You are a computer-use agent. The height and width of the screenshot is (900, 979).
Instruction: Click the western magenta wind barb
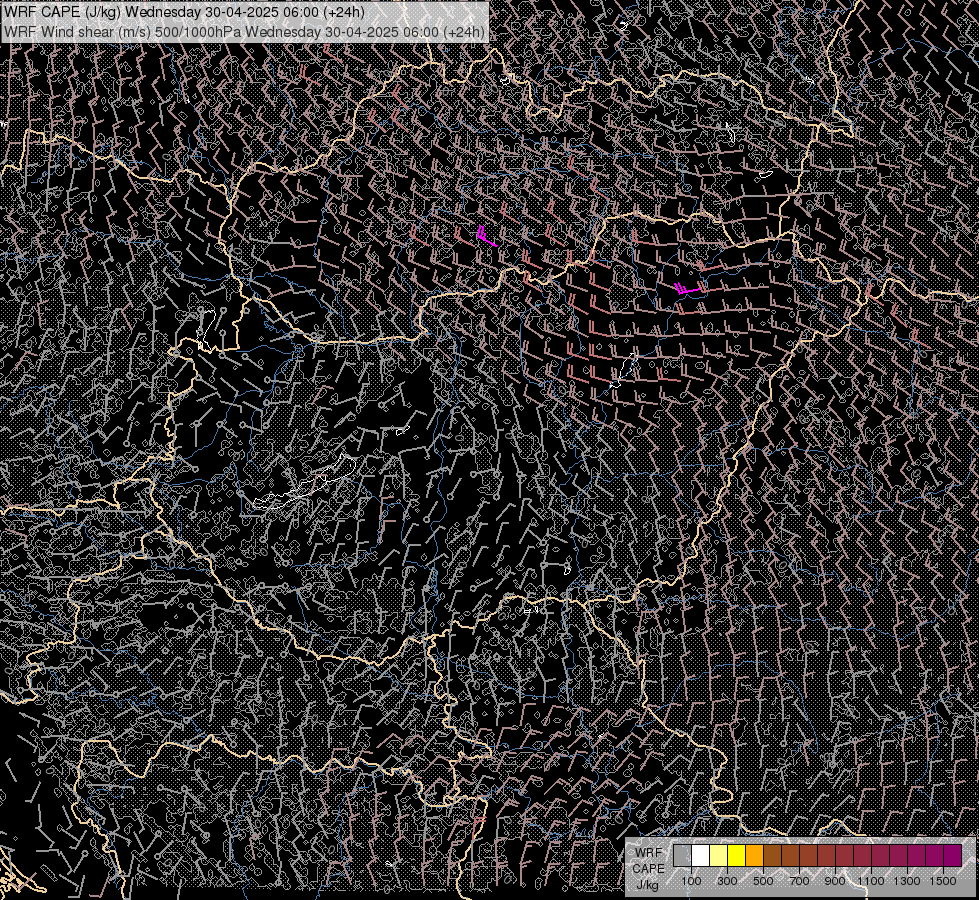486,237
